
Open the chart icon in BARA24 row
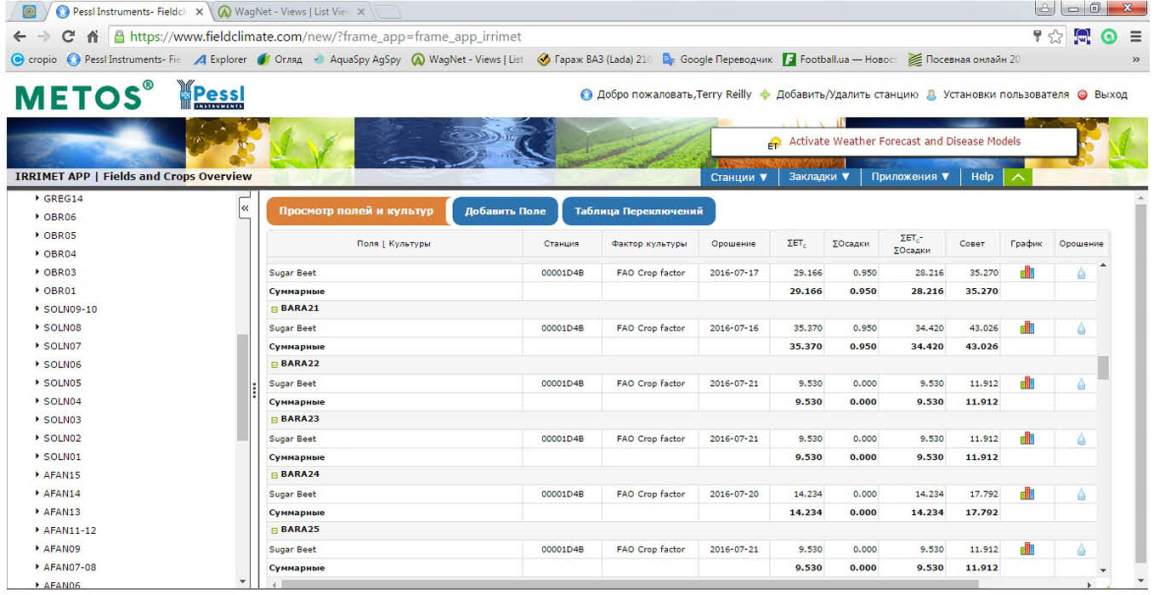pos(1026,494)
